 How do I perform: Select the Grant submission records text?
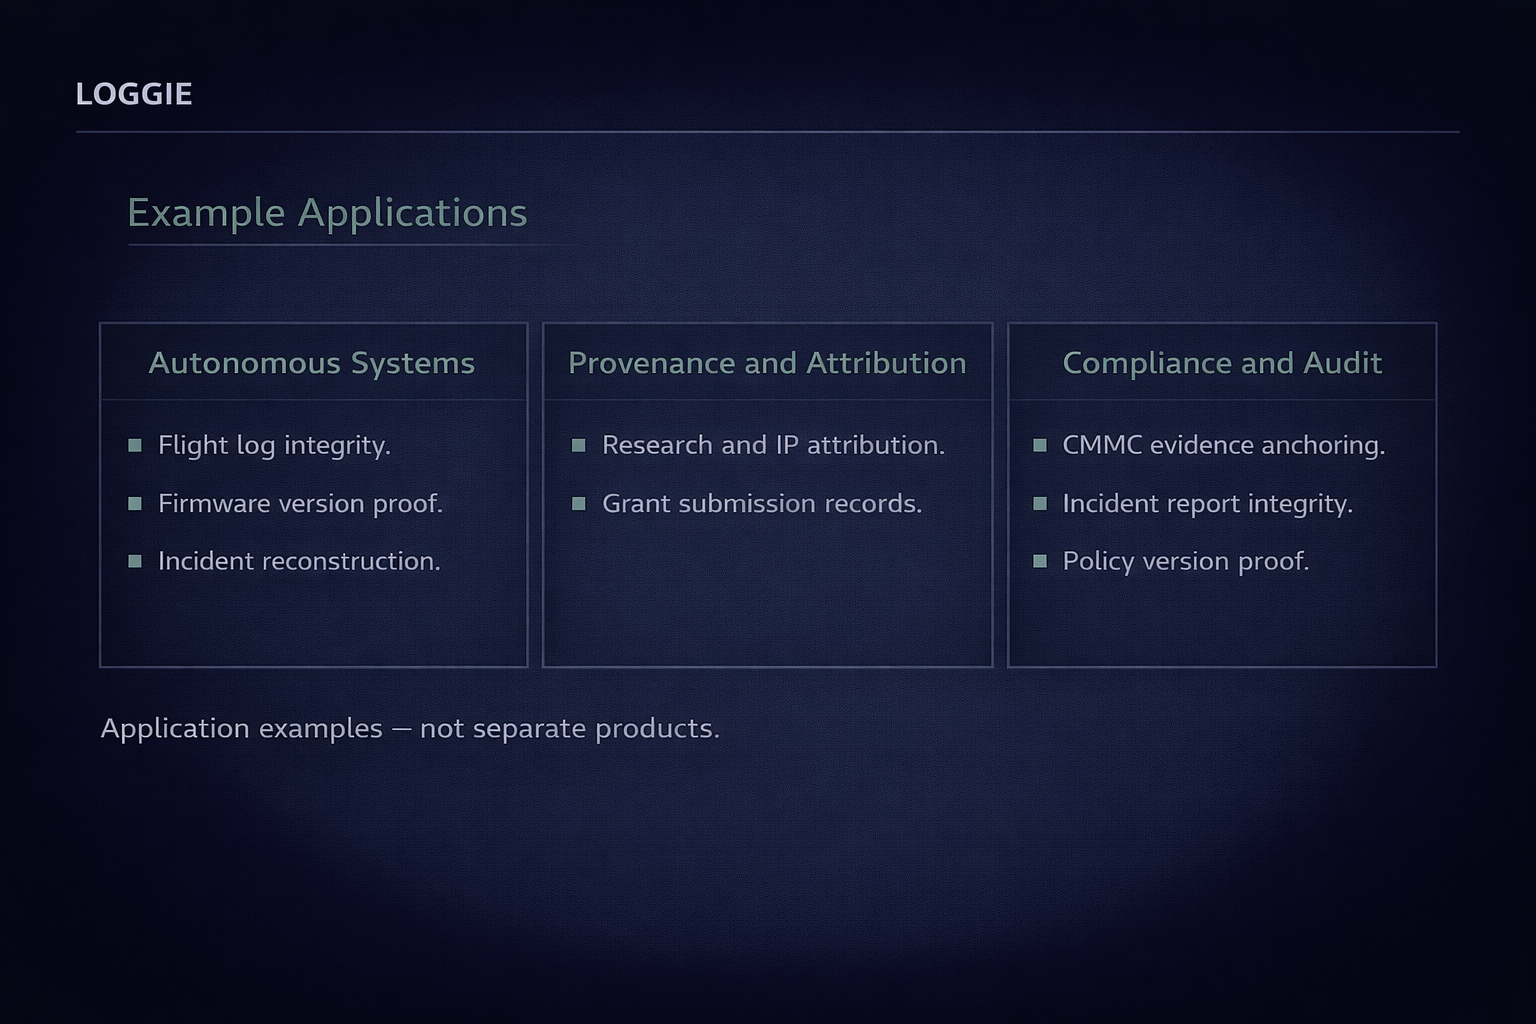point(762,503)
